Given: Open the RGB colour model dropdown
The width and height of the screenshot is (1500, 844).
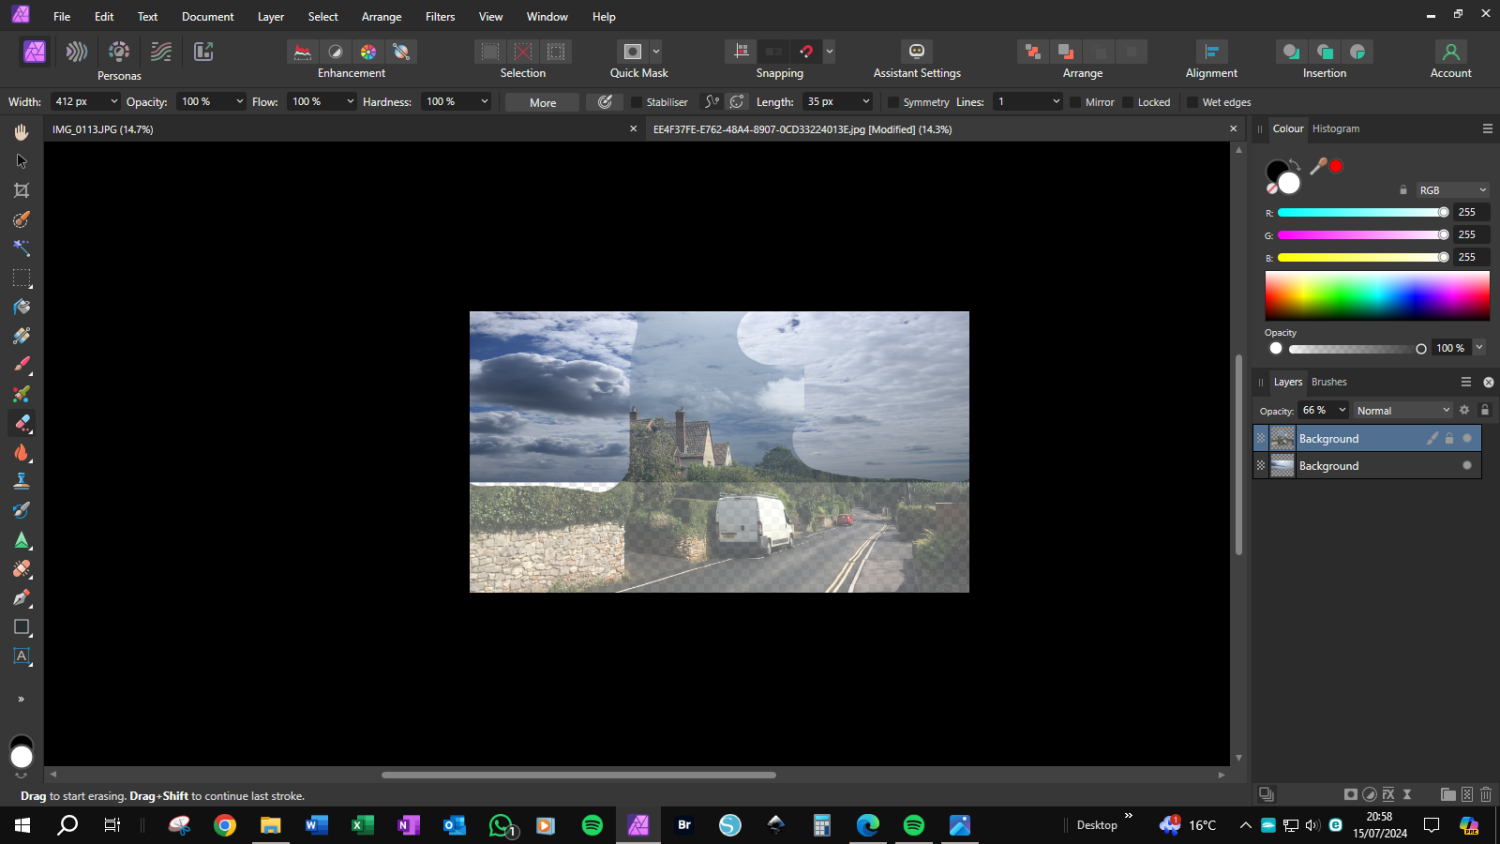Looking at the screenshot, I should pos(1452,189).
